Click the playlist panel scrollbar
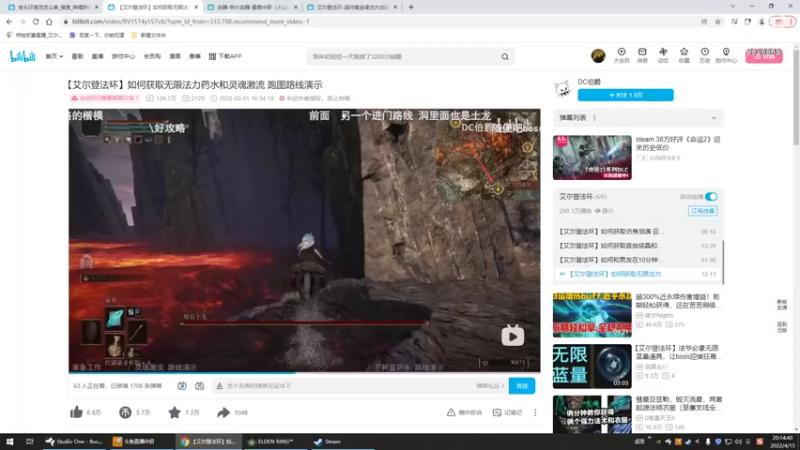This screenshot has height=450, width=800. [723, 263]
